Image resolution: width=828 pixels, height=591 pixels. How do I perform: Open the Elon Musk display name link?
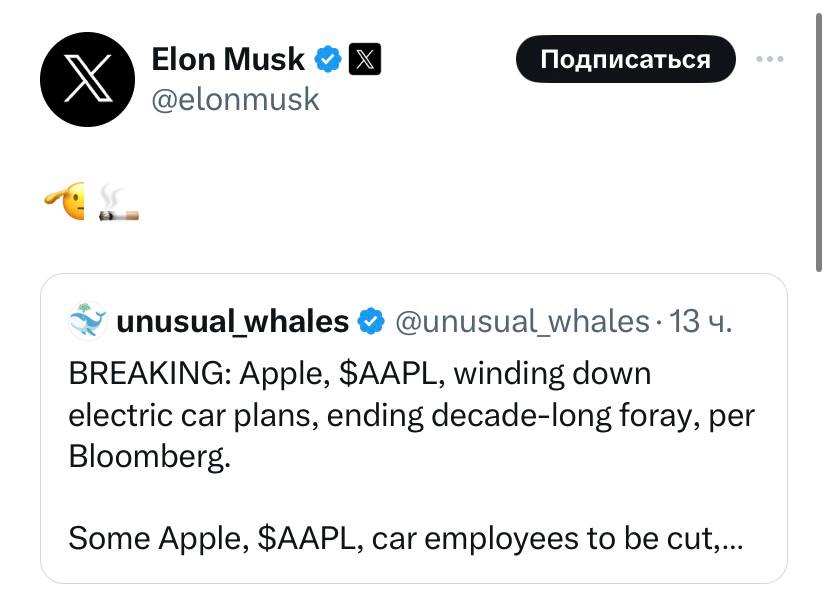(228, 60)
